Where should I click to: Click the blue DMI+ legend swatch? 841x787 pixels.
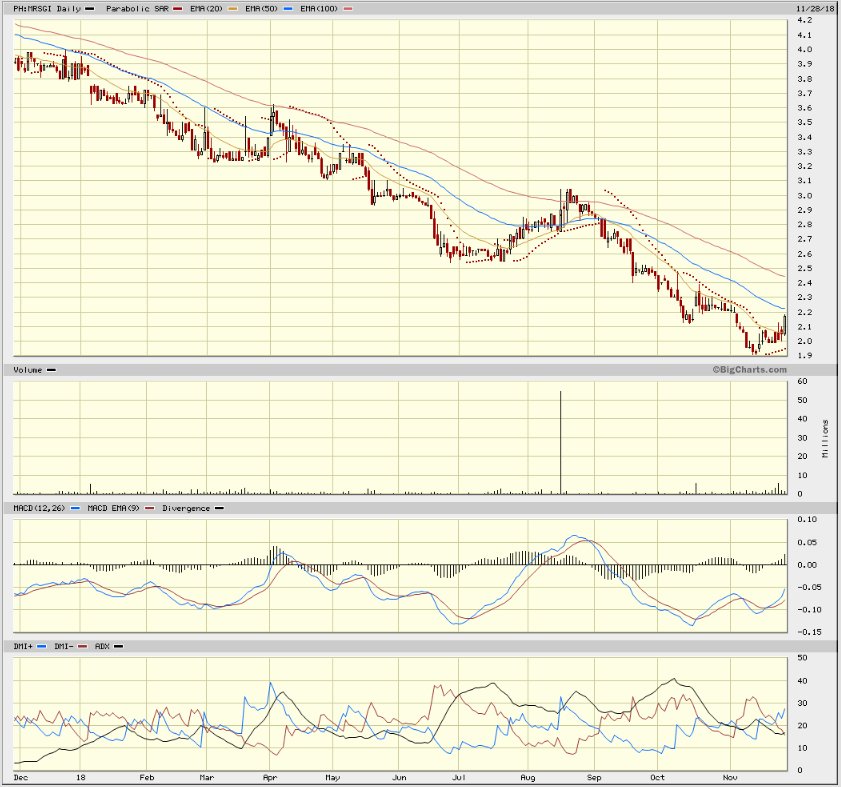(x=42, y=646)
